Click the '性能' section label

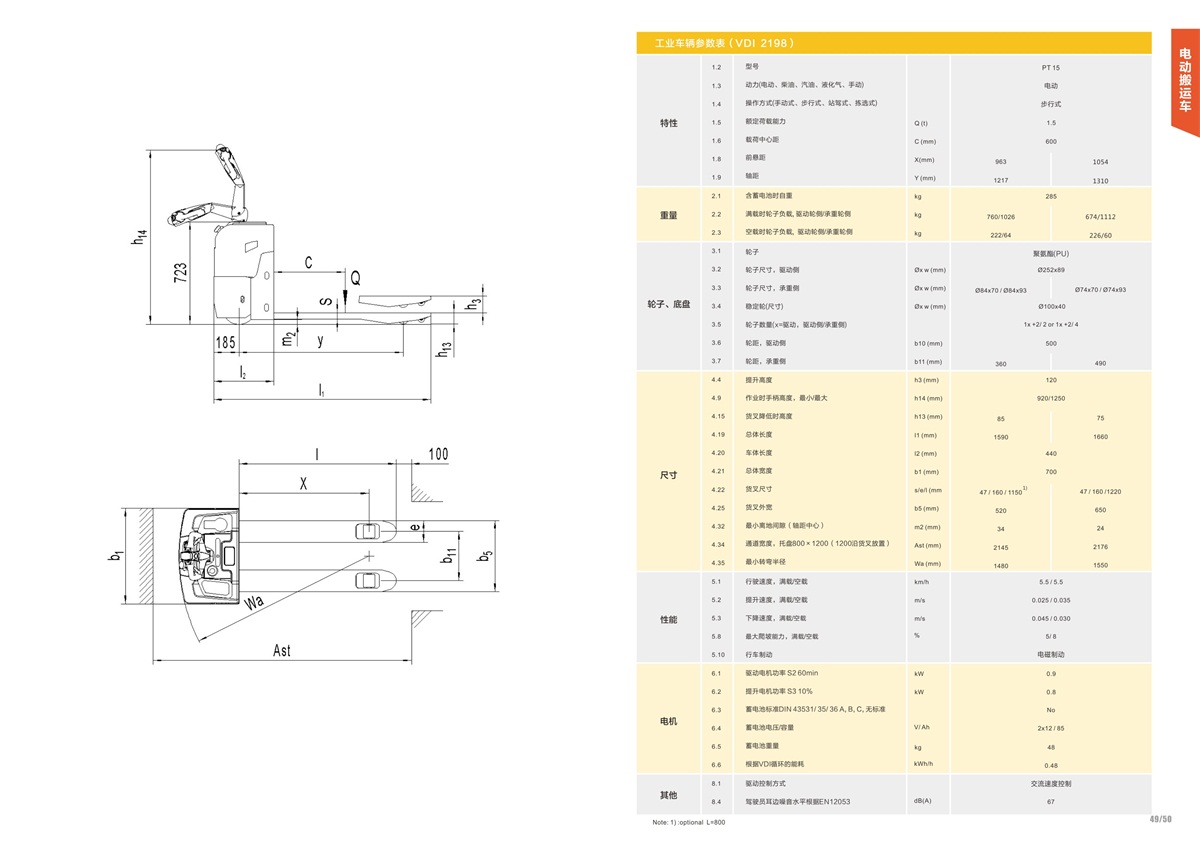[x=668, y=620]
